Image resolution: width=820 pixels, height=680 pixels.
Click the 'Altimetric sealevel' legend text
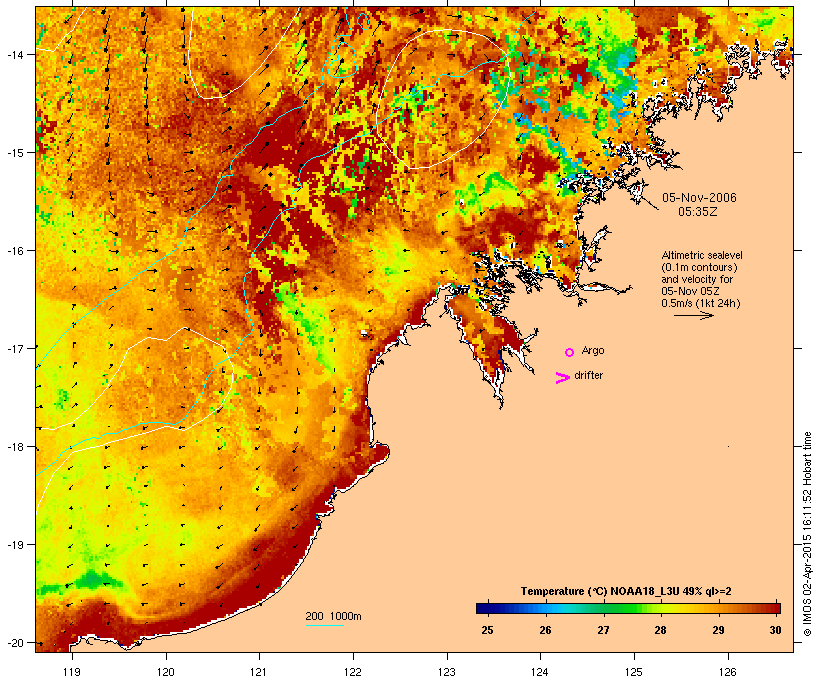pos(702,255)
